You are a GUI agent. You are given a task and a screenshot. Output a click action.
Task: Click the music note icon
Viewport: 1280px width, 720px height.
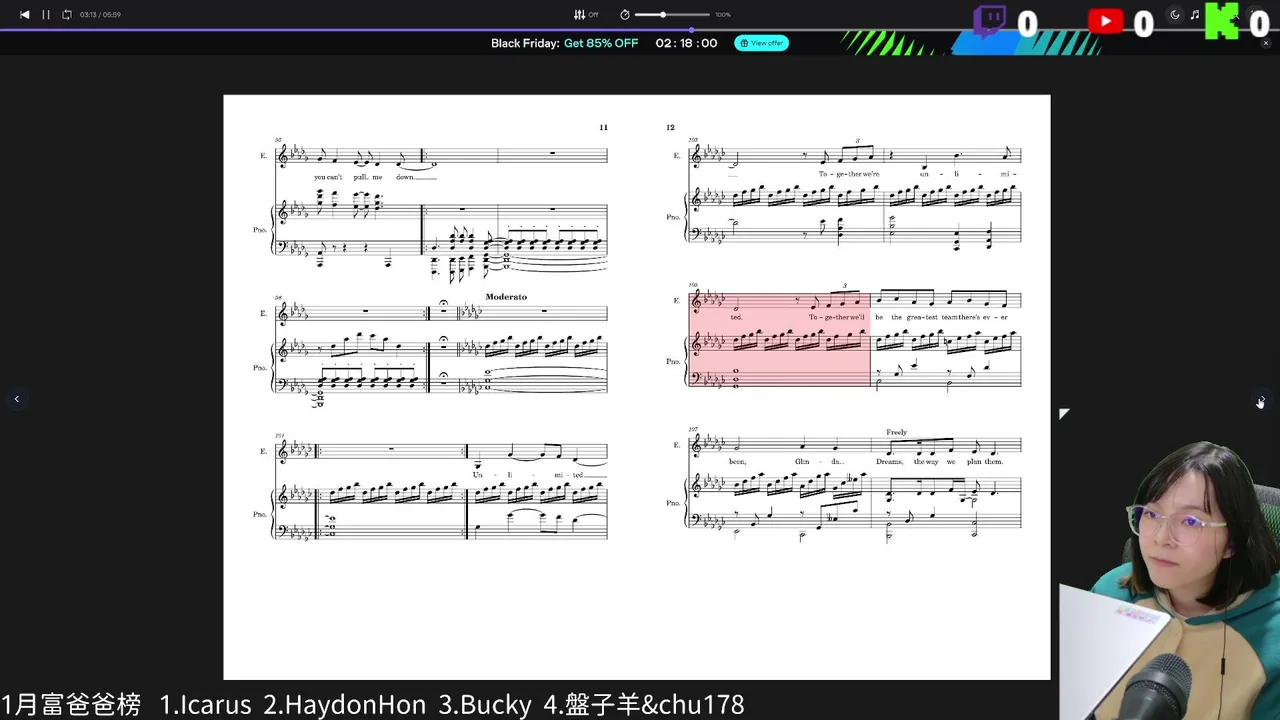pos(1194,15)
